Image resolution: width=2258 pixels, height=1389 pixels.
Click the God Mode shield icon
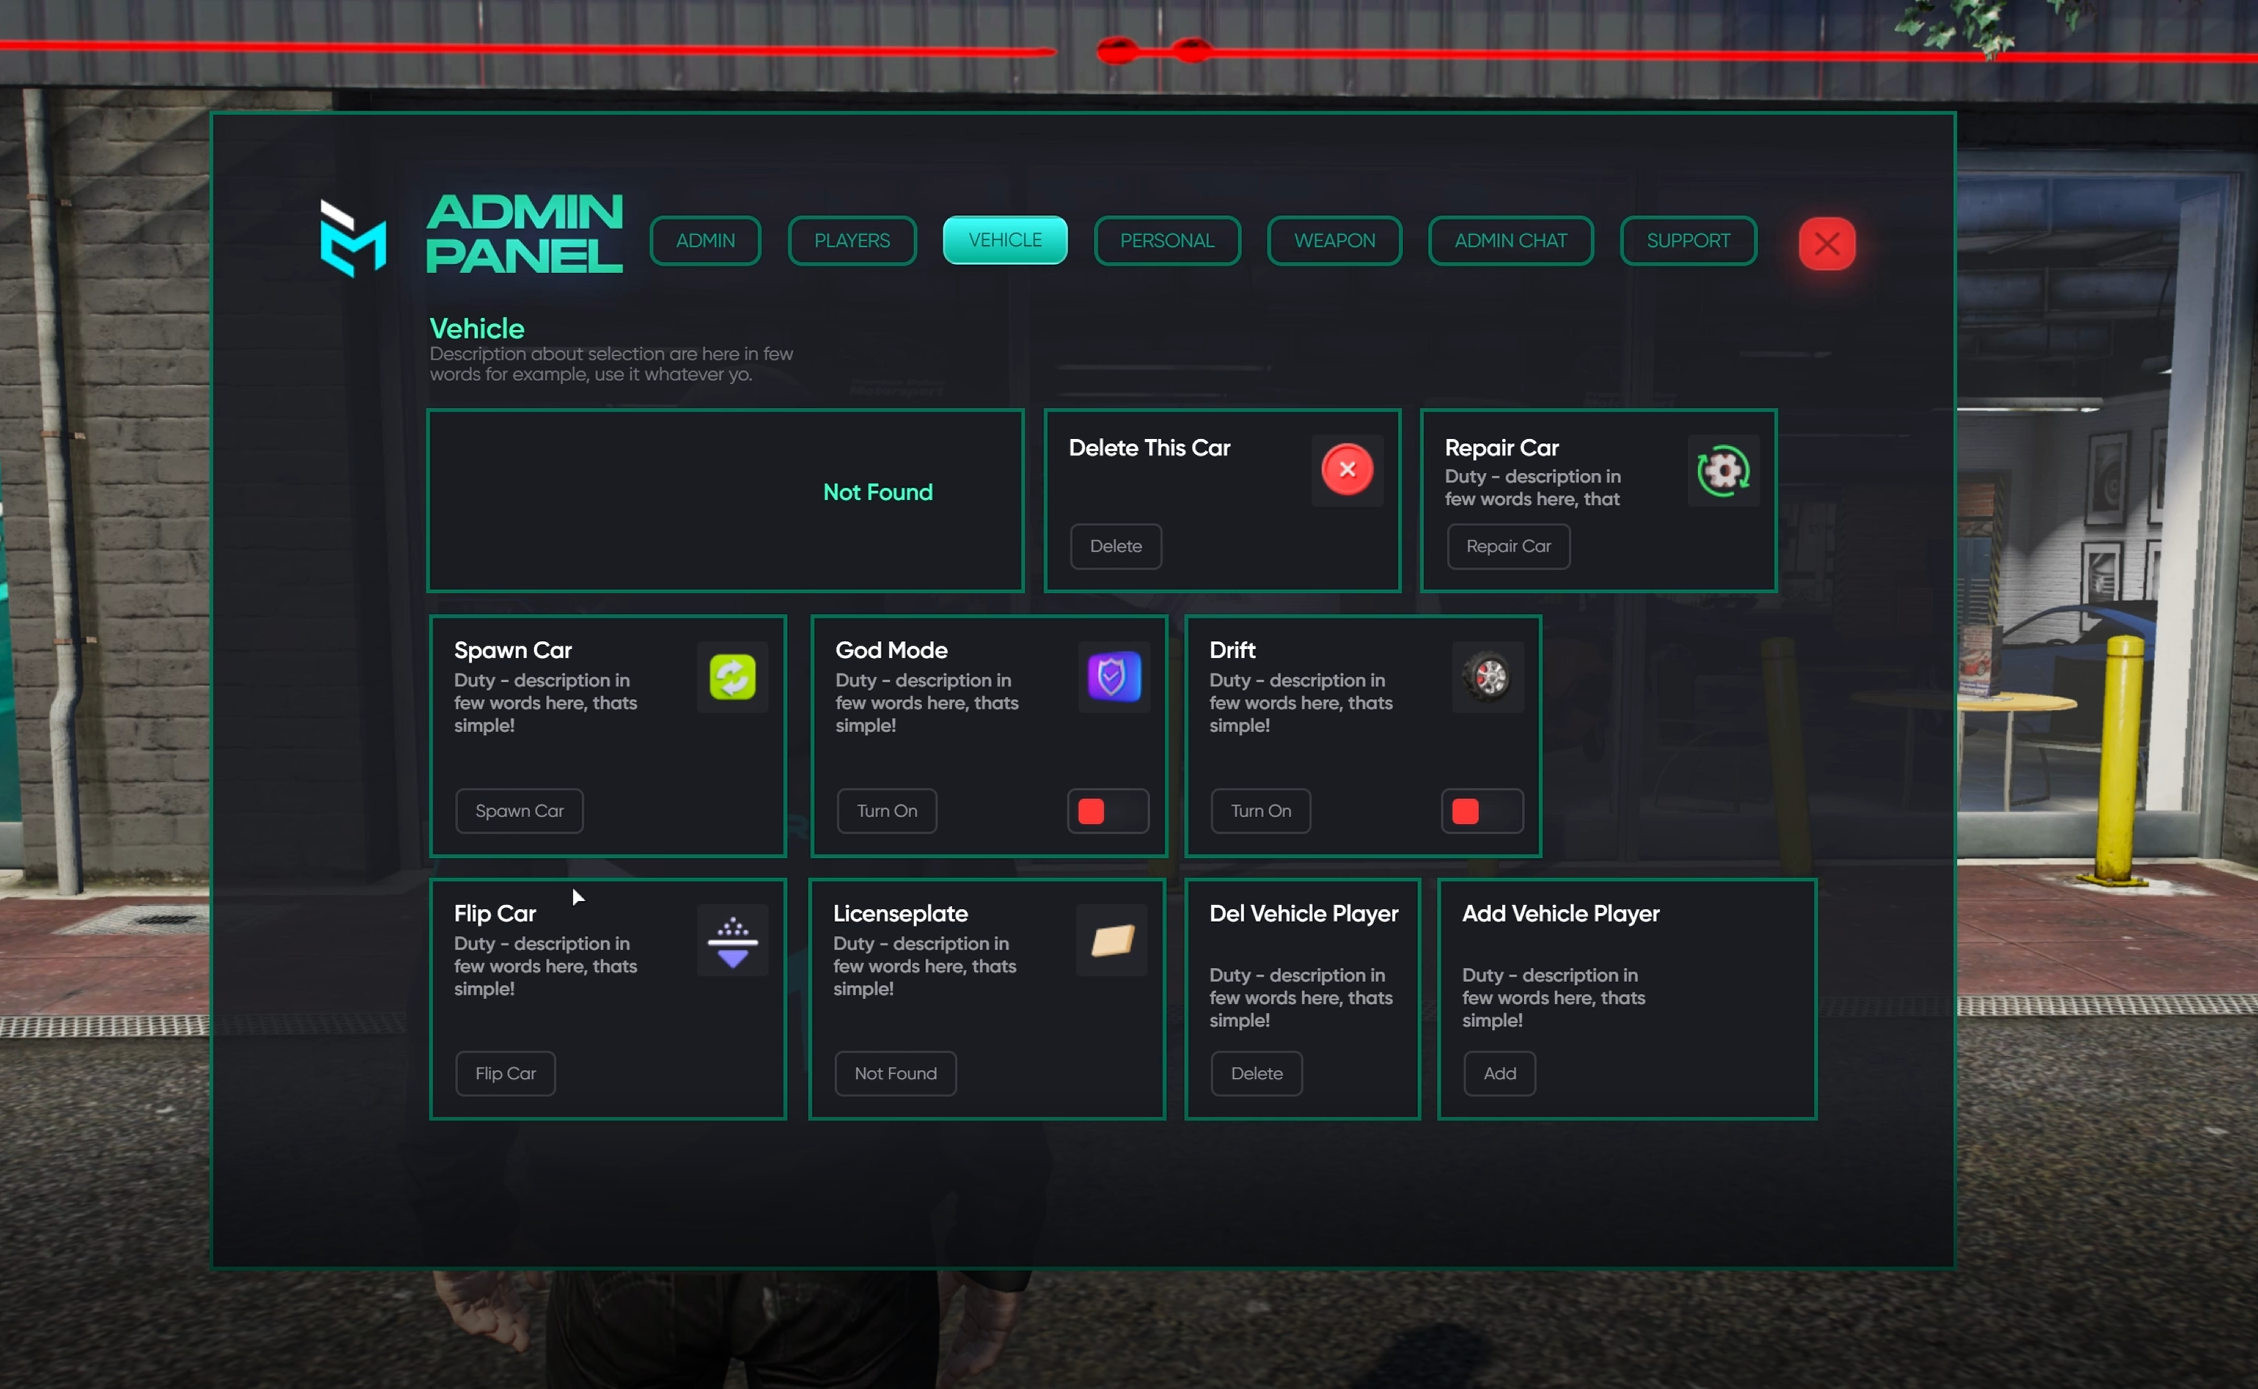point(1113,677)
